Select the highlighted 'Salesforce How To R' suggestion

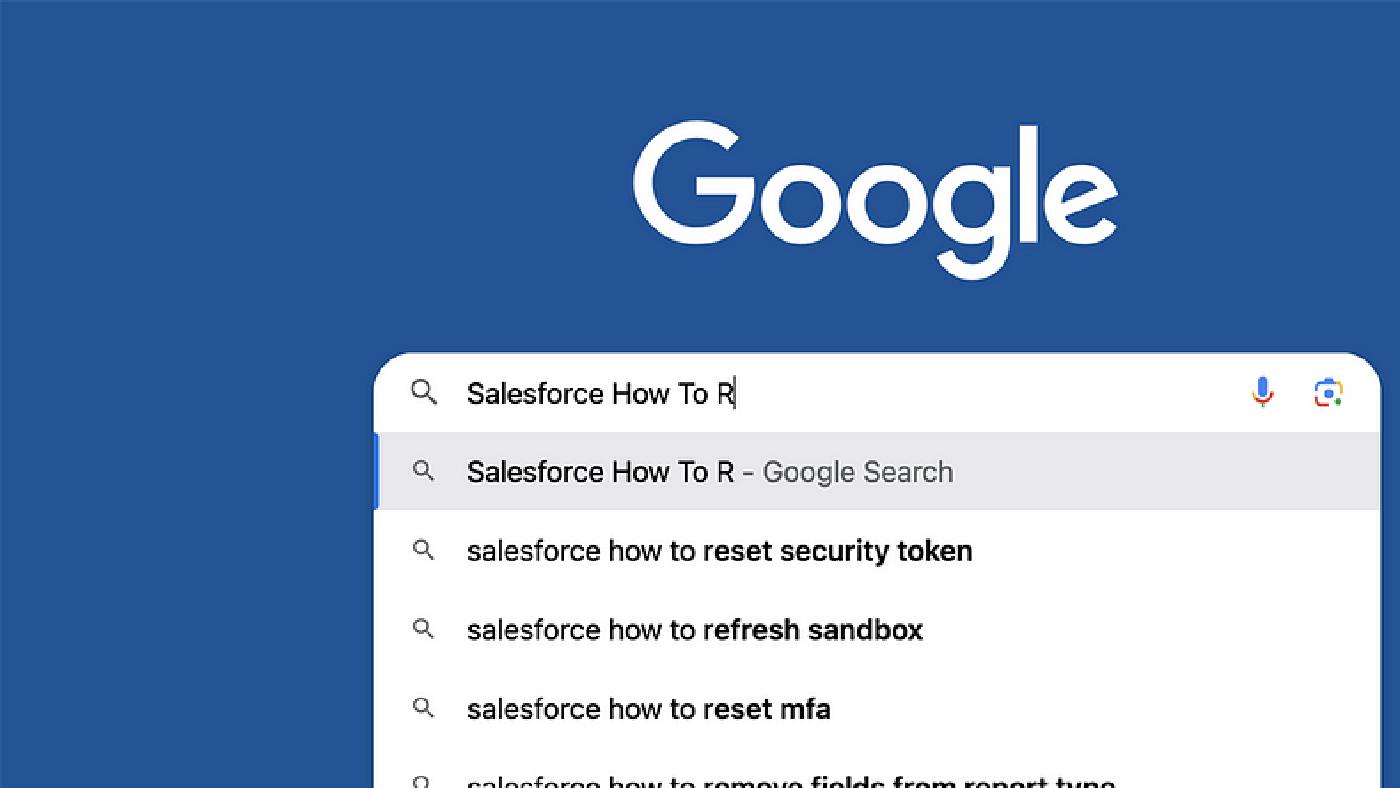(x=710, y=471)
